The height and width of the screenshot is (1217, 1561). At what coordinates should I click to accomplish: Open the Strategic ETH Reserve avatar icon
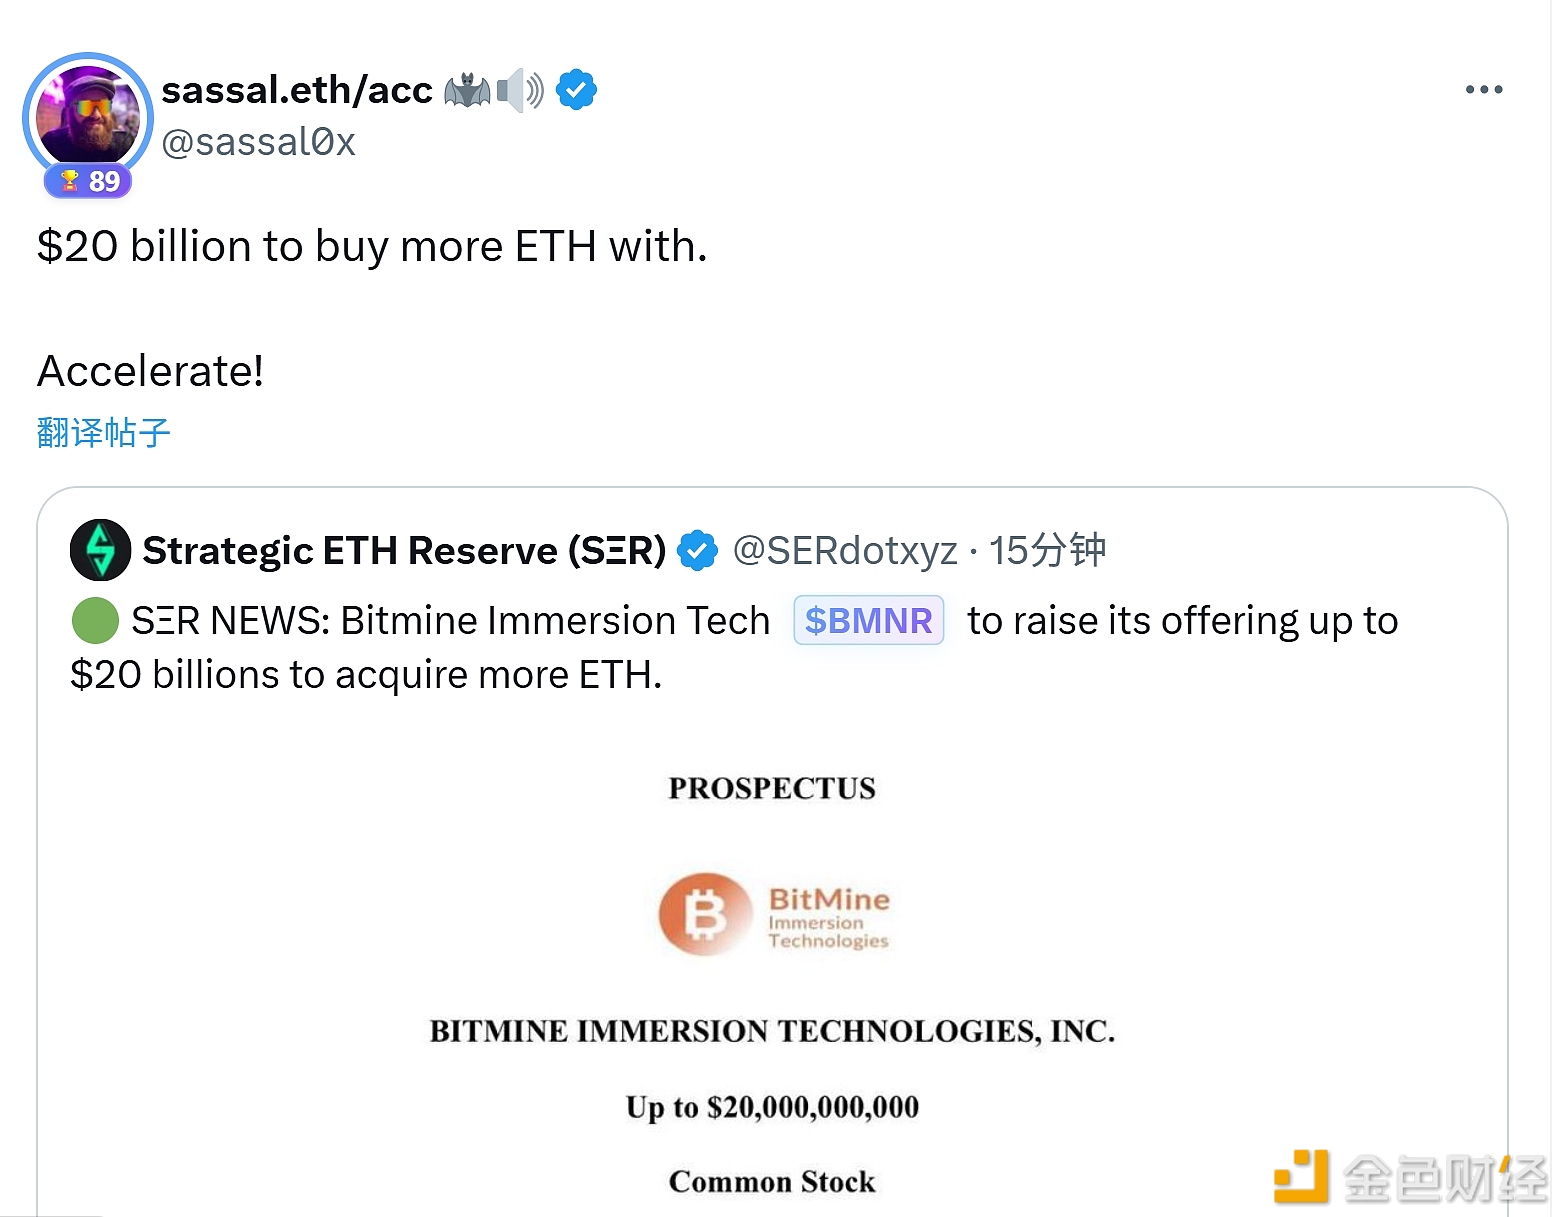pyautogui.click(x=100, y=550)
